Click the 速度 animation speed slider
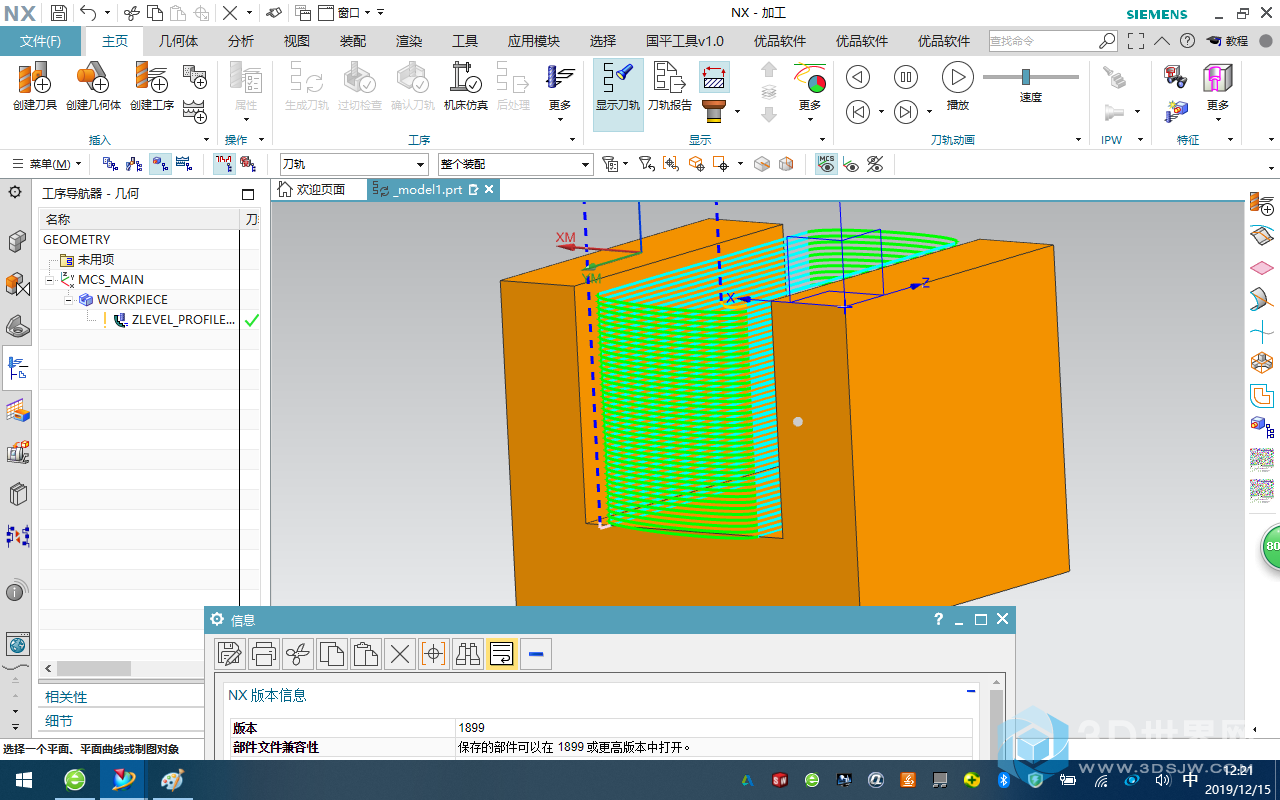This screenshot has height=800, width=1280. tap(1026, 77)
